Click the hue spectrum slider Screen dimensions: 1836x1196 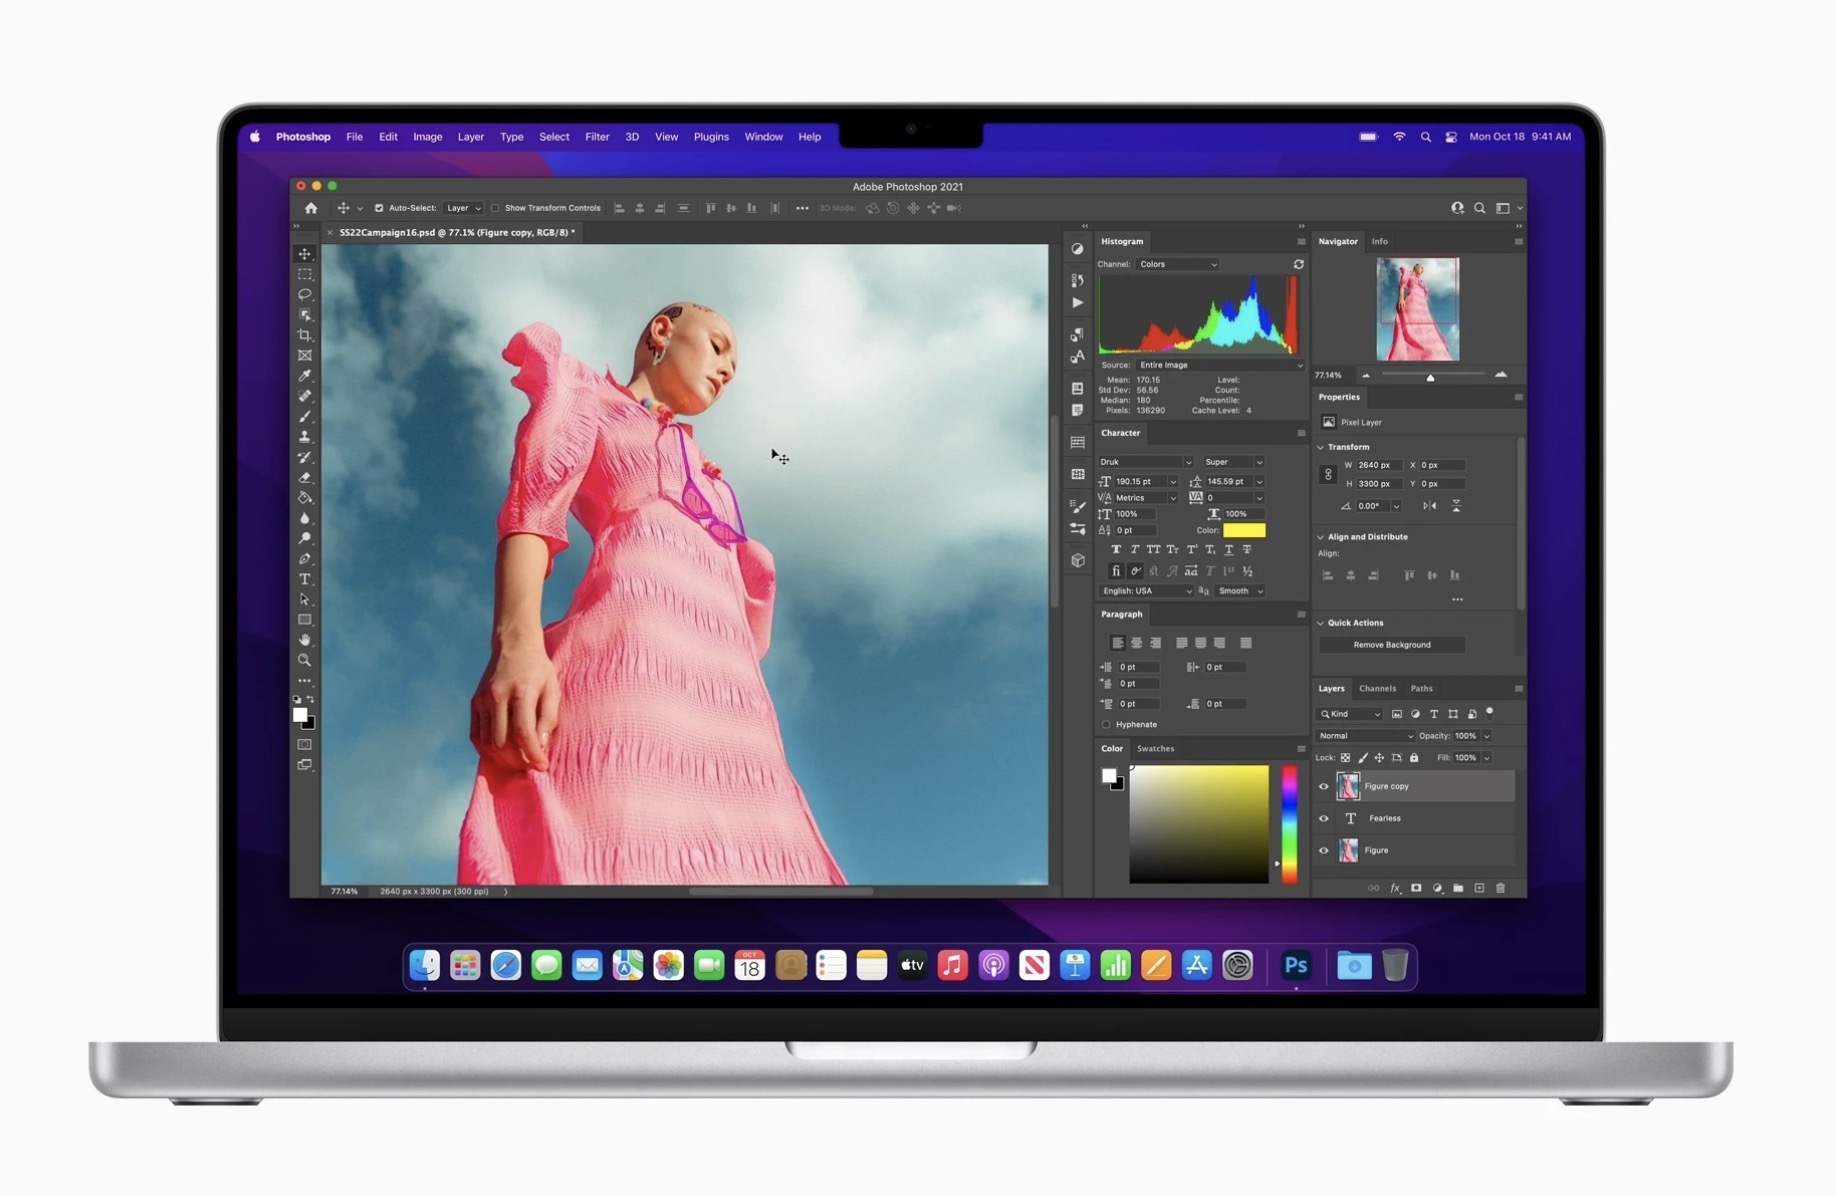pyautogui.click(x=1290, y=824)
